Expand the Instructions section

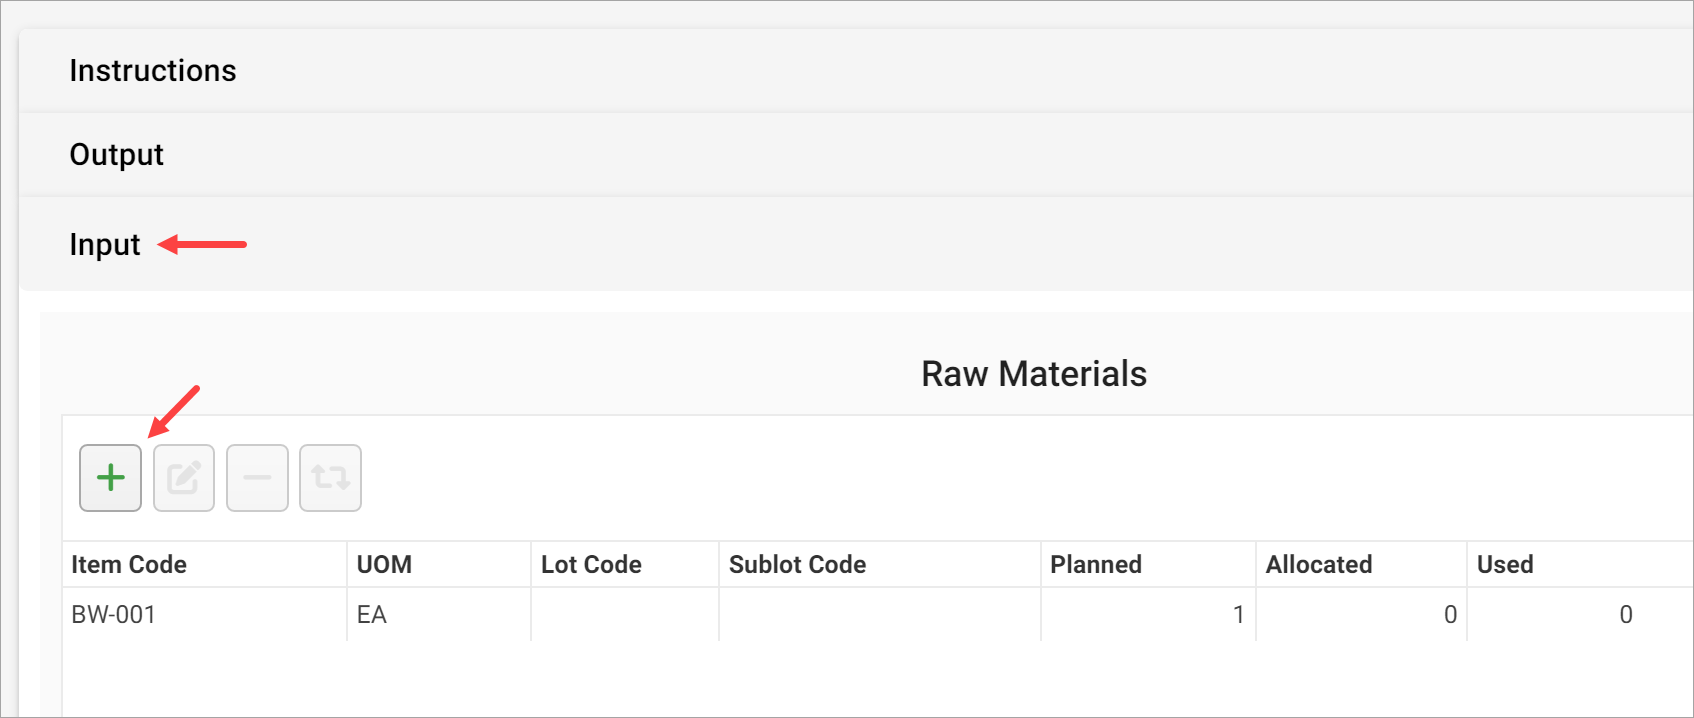point(153,70)
